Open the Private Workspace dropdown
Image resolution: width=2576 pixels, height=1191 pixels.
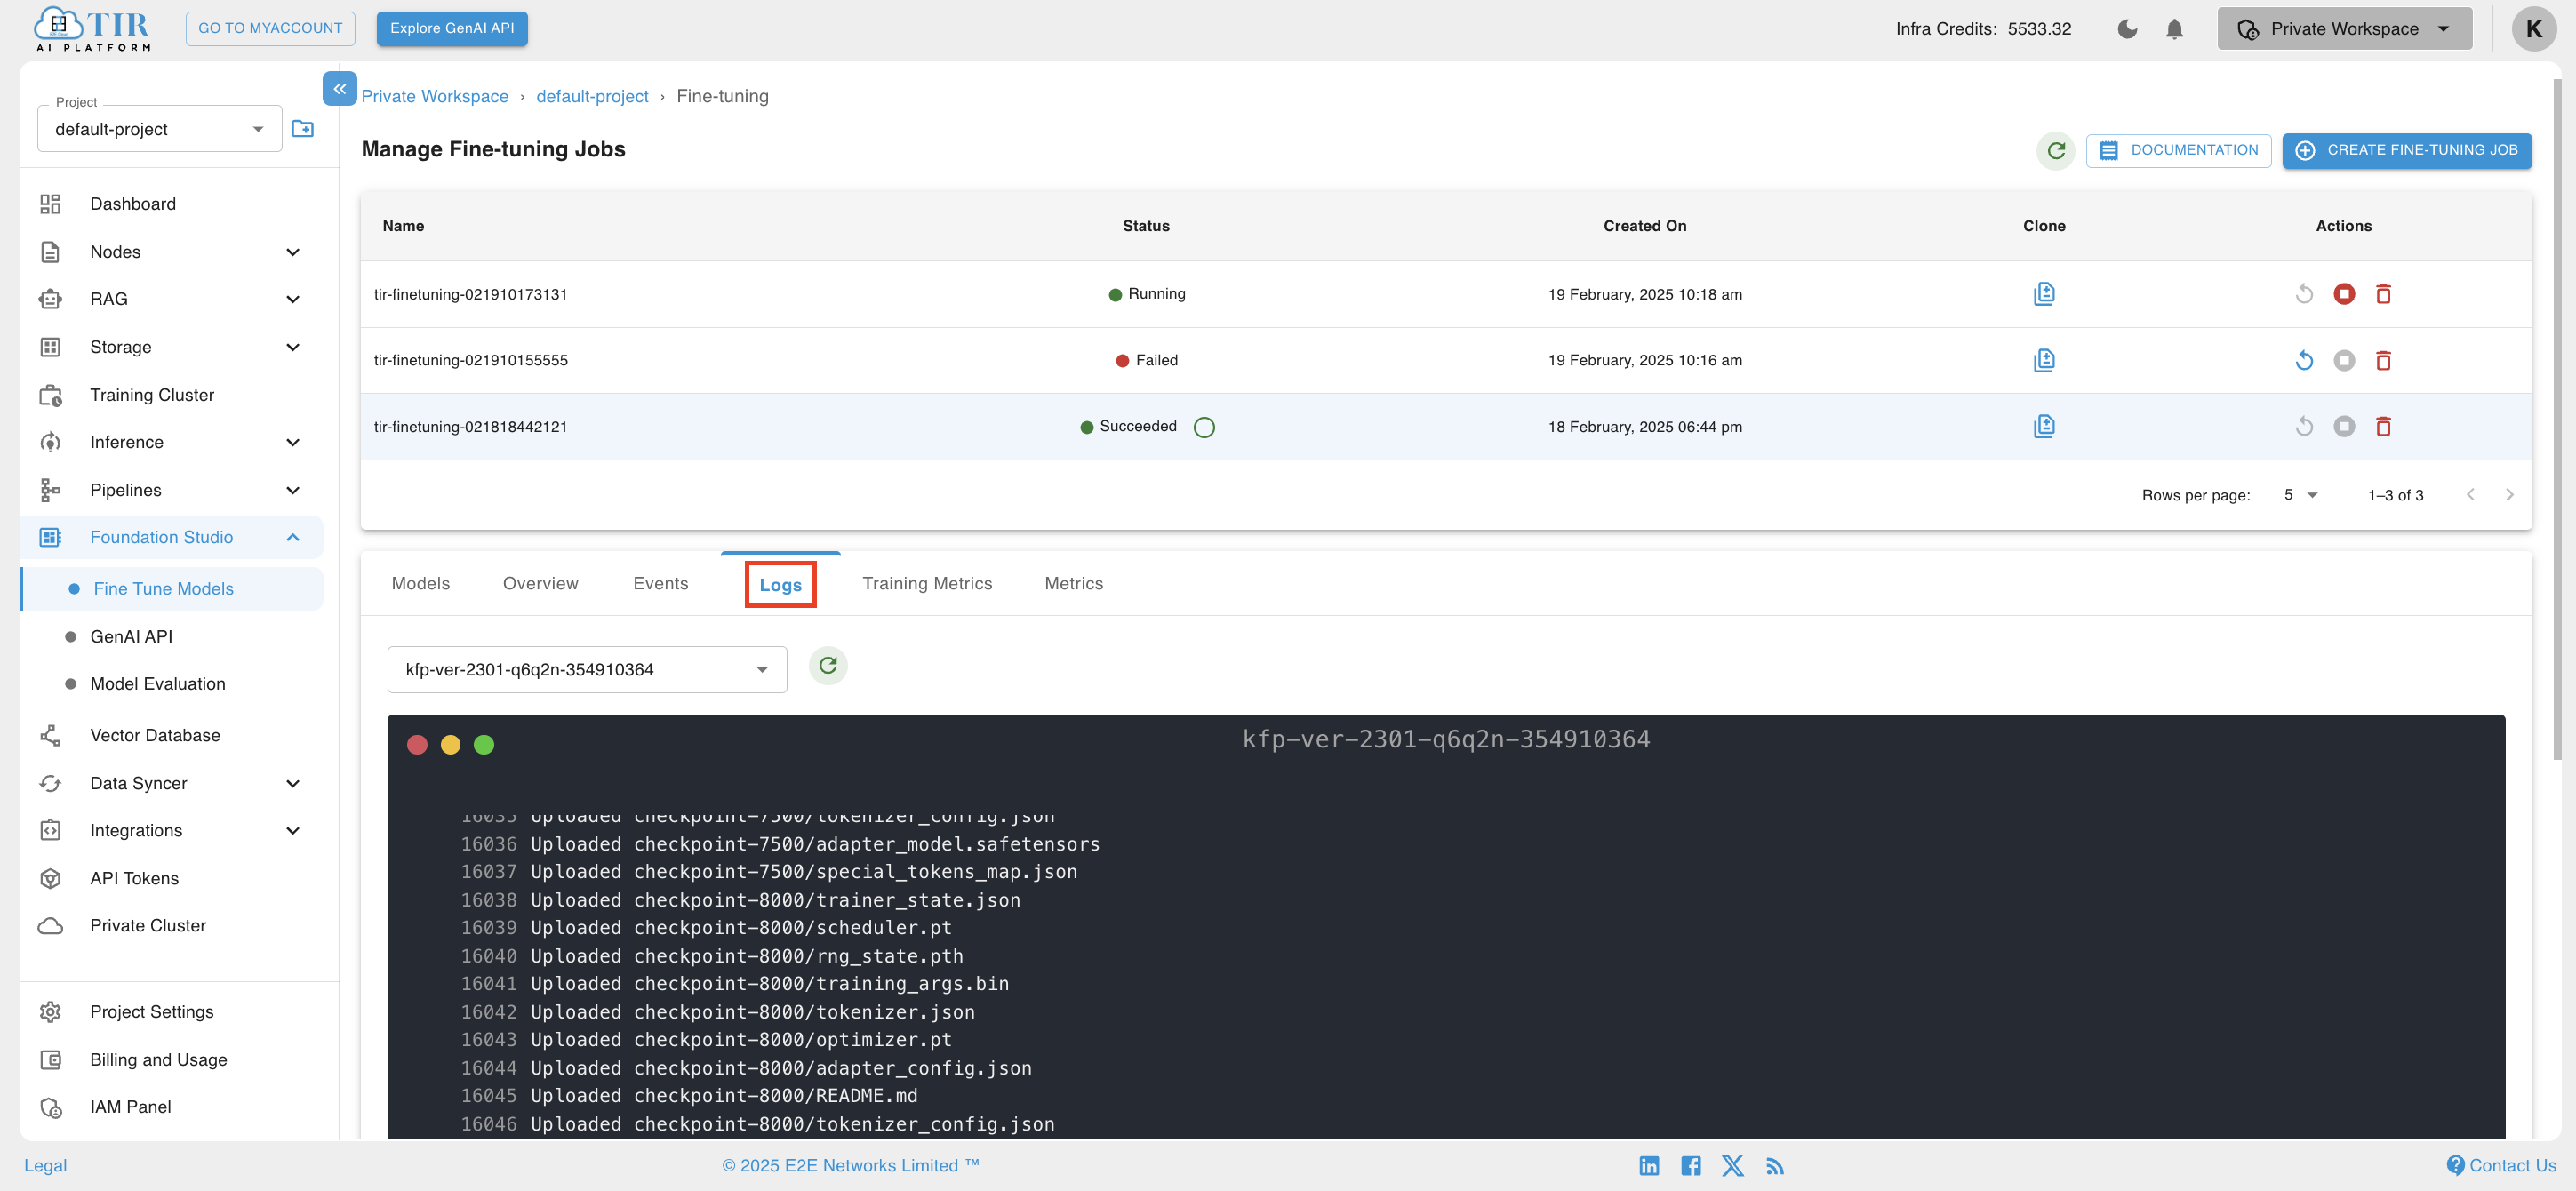(2343, 29)
